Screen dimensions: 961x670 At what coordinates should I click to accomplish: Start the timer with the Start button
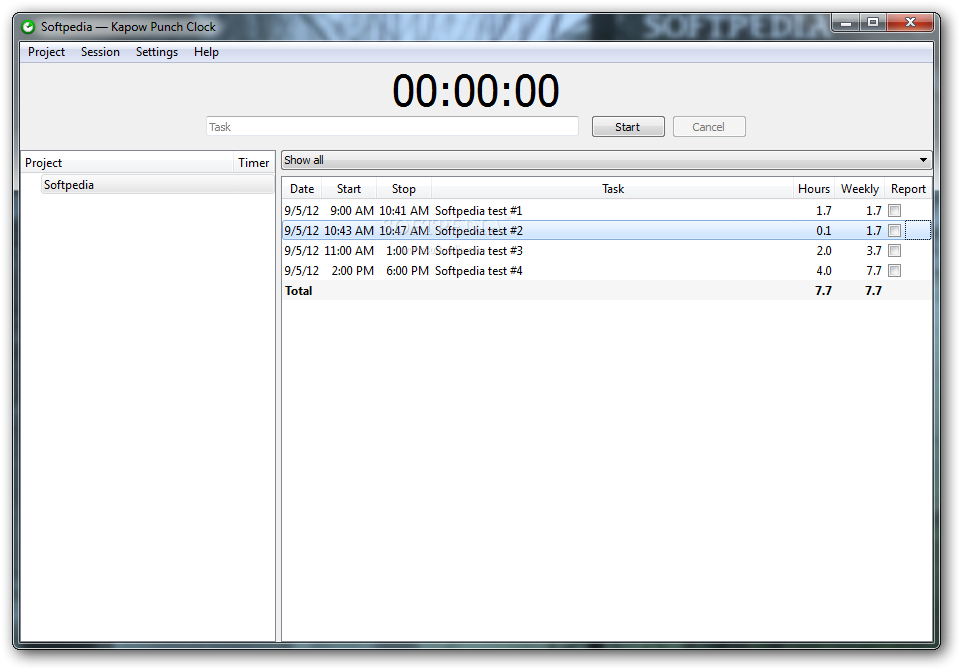click(x=628, y=127)
